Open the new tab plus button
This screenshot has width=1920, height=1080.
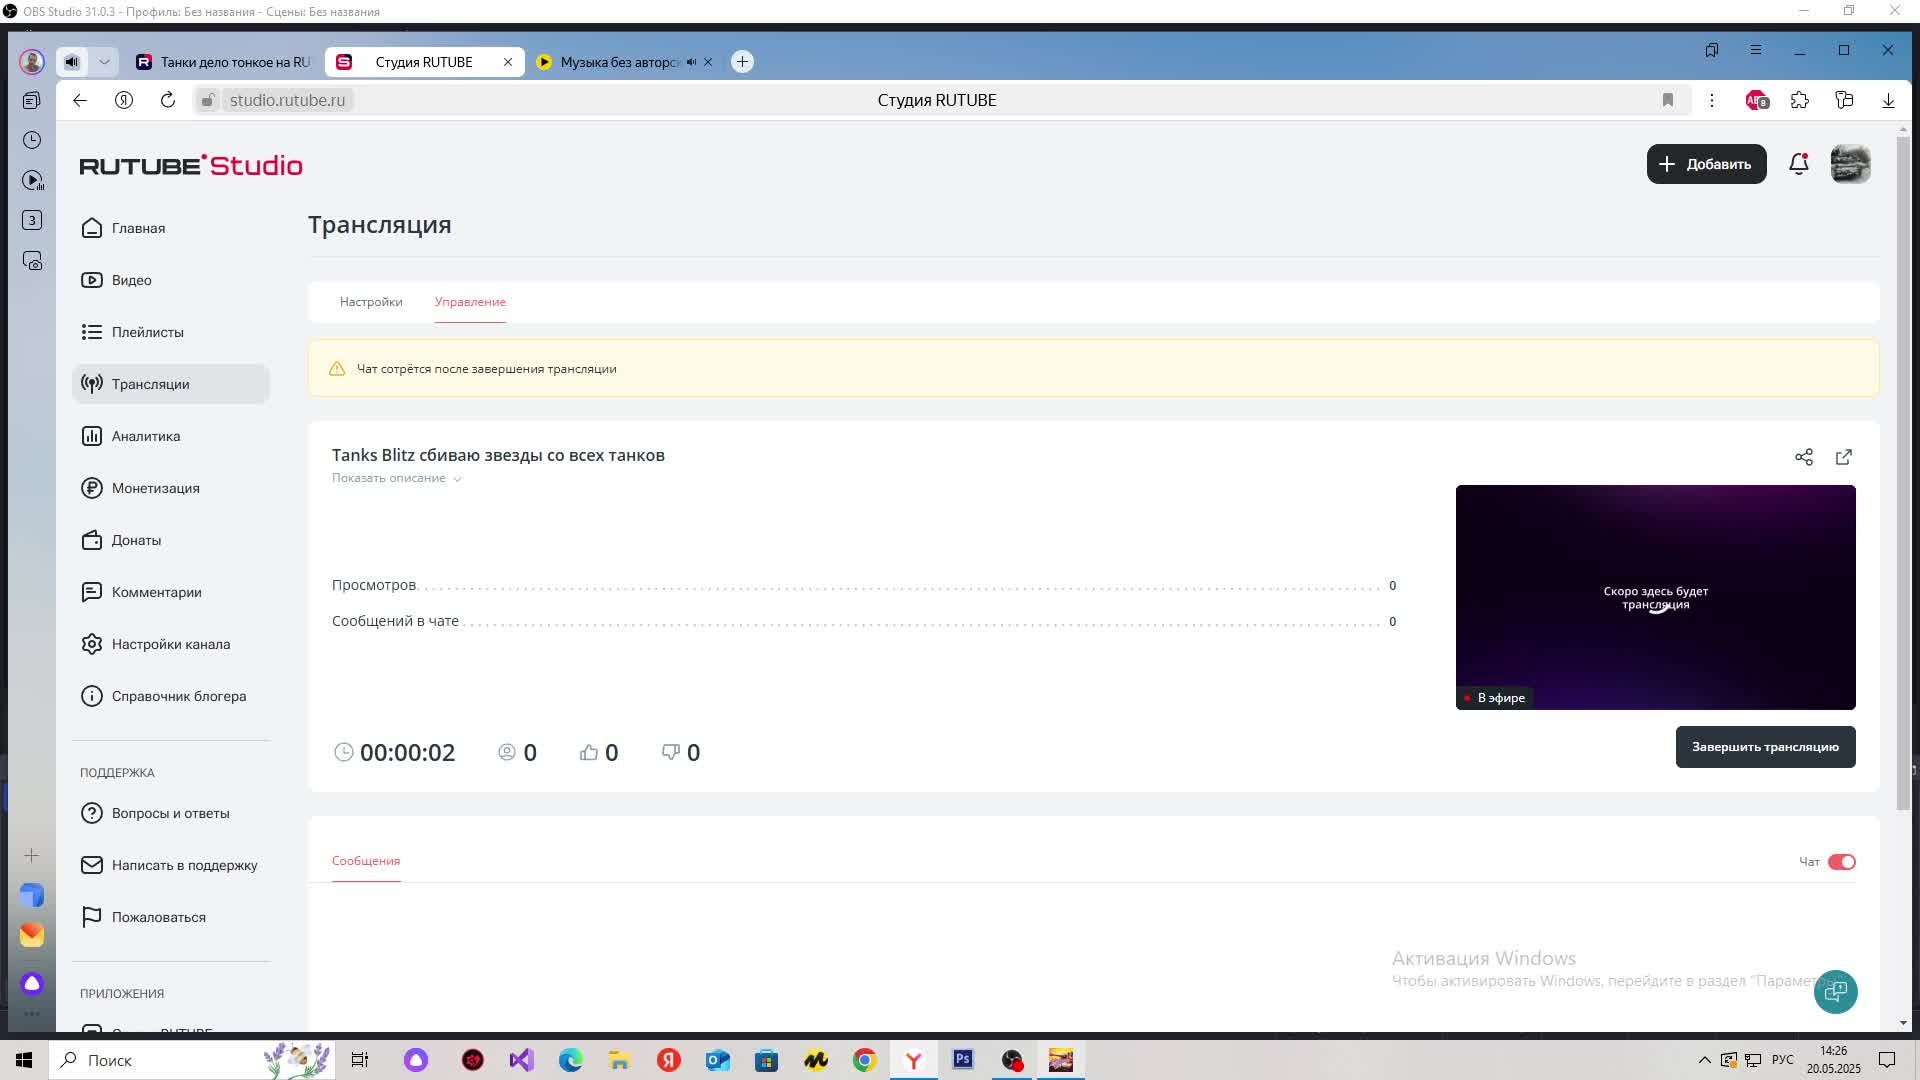pyautogui.click(x=742, y=62)
